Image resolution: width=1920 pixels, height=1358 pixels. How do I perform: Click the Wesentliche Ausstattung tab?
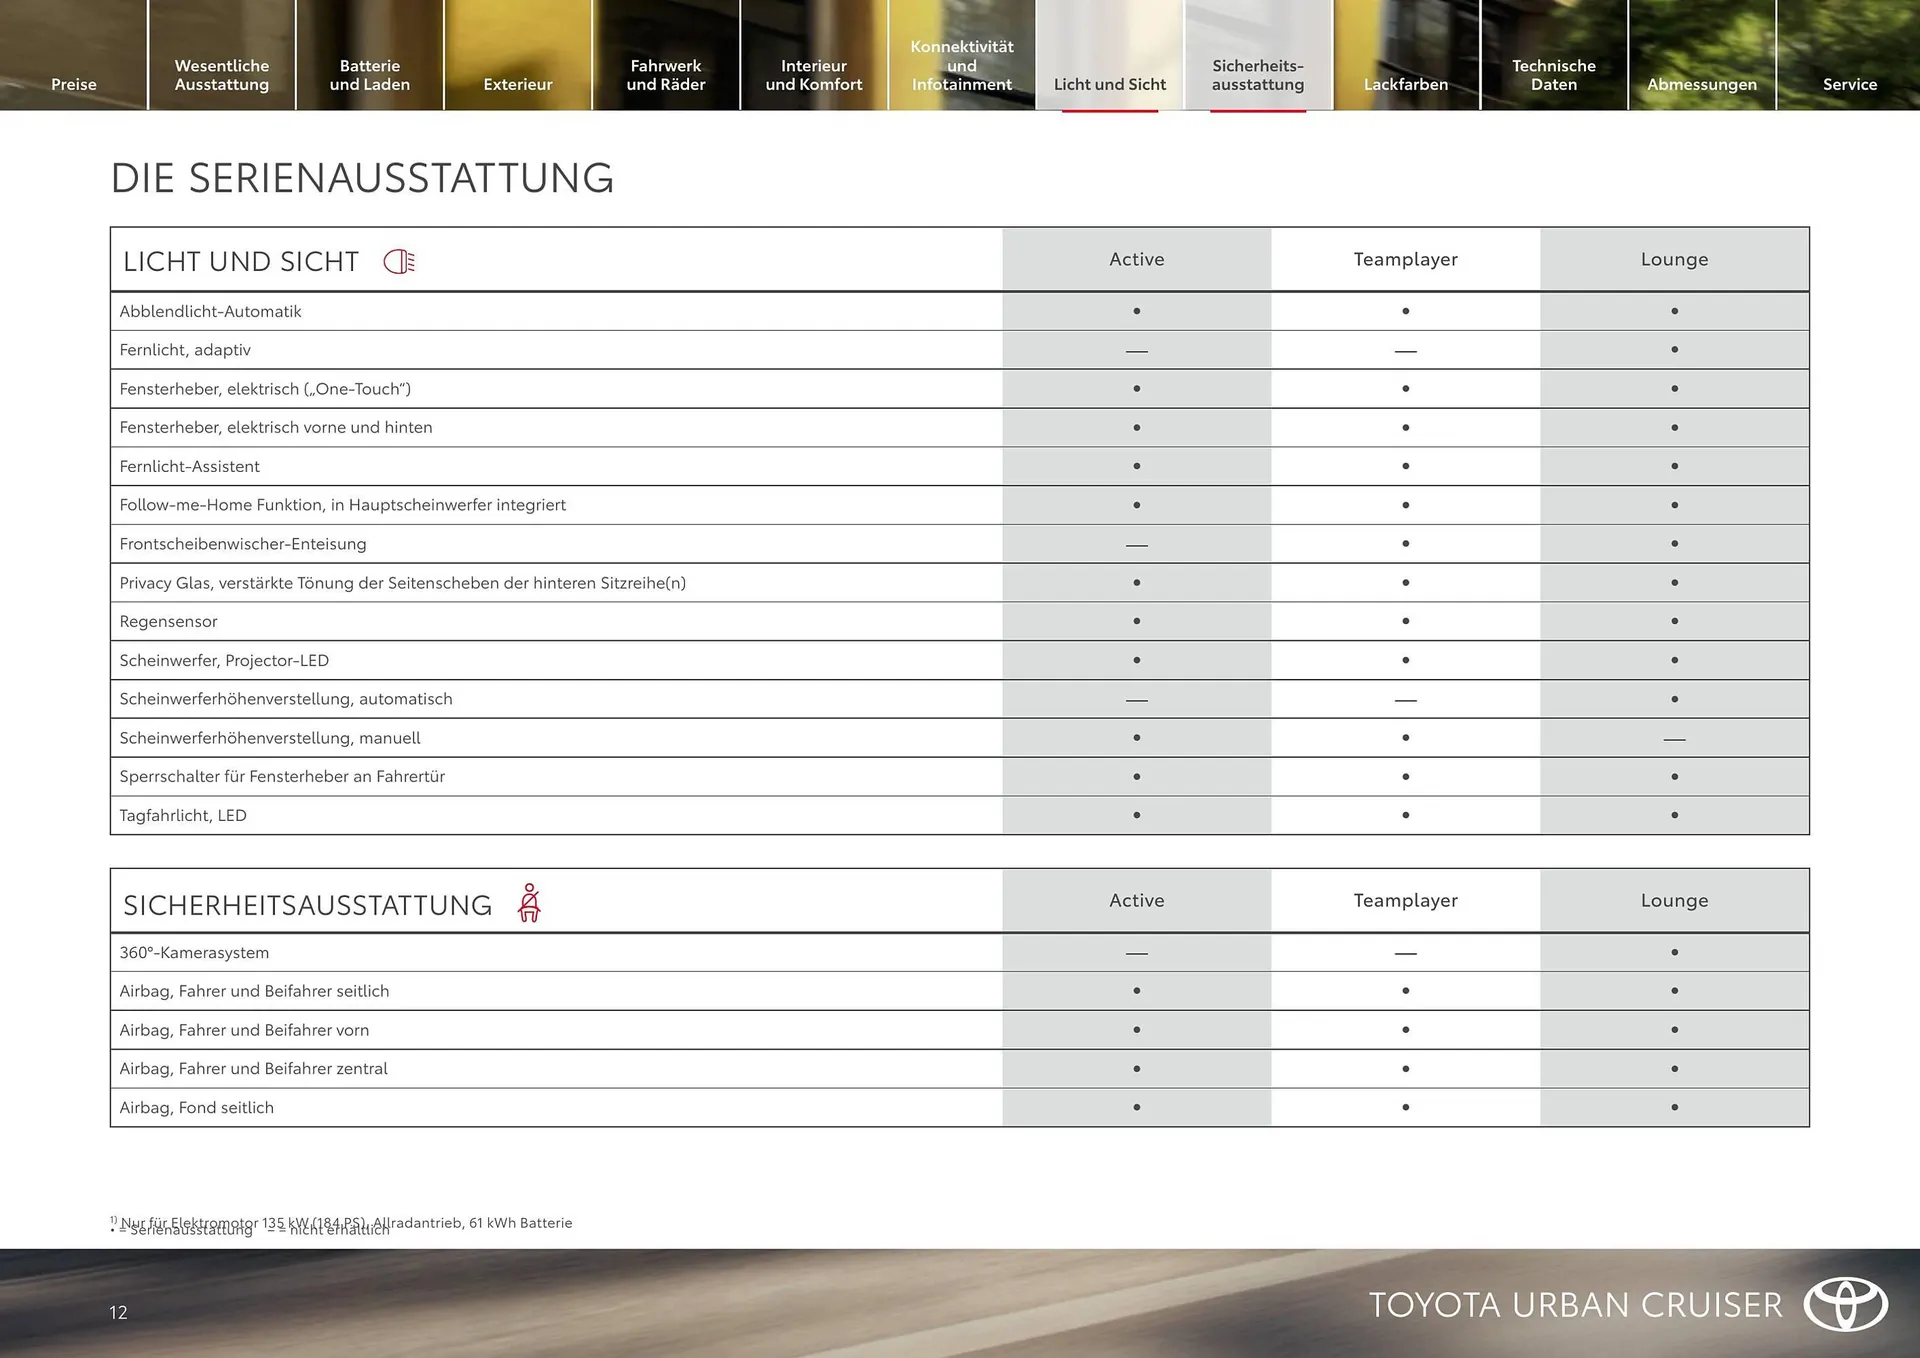coord(221,75)
